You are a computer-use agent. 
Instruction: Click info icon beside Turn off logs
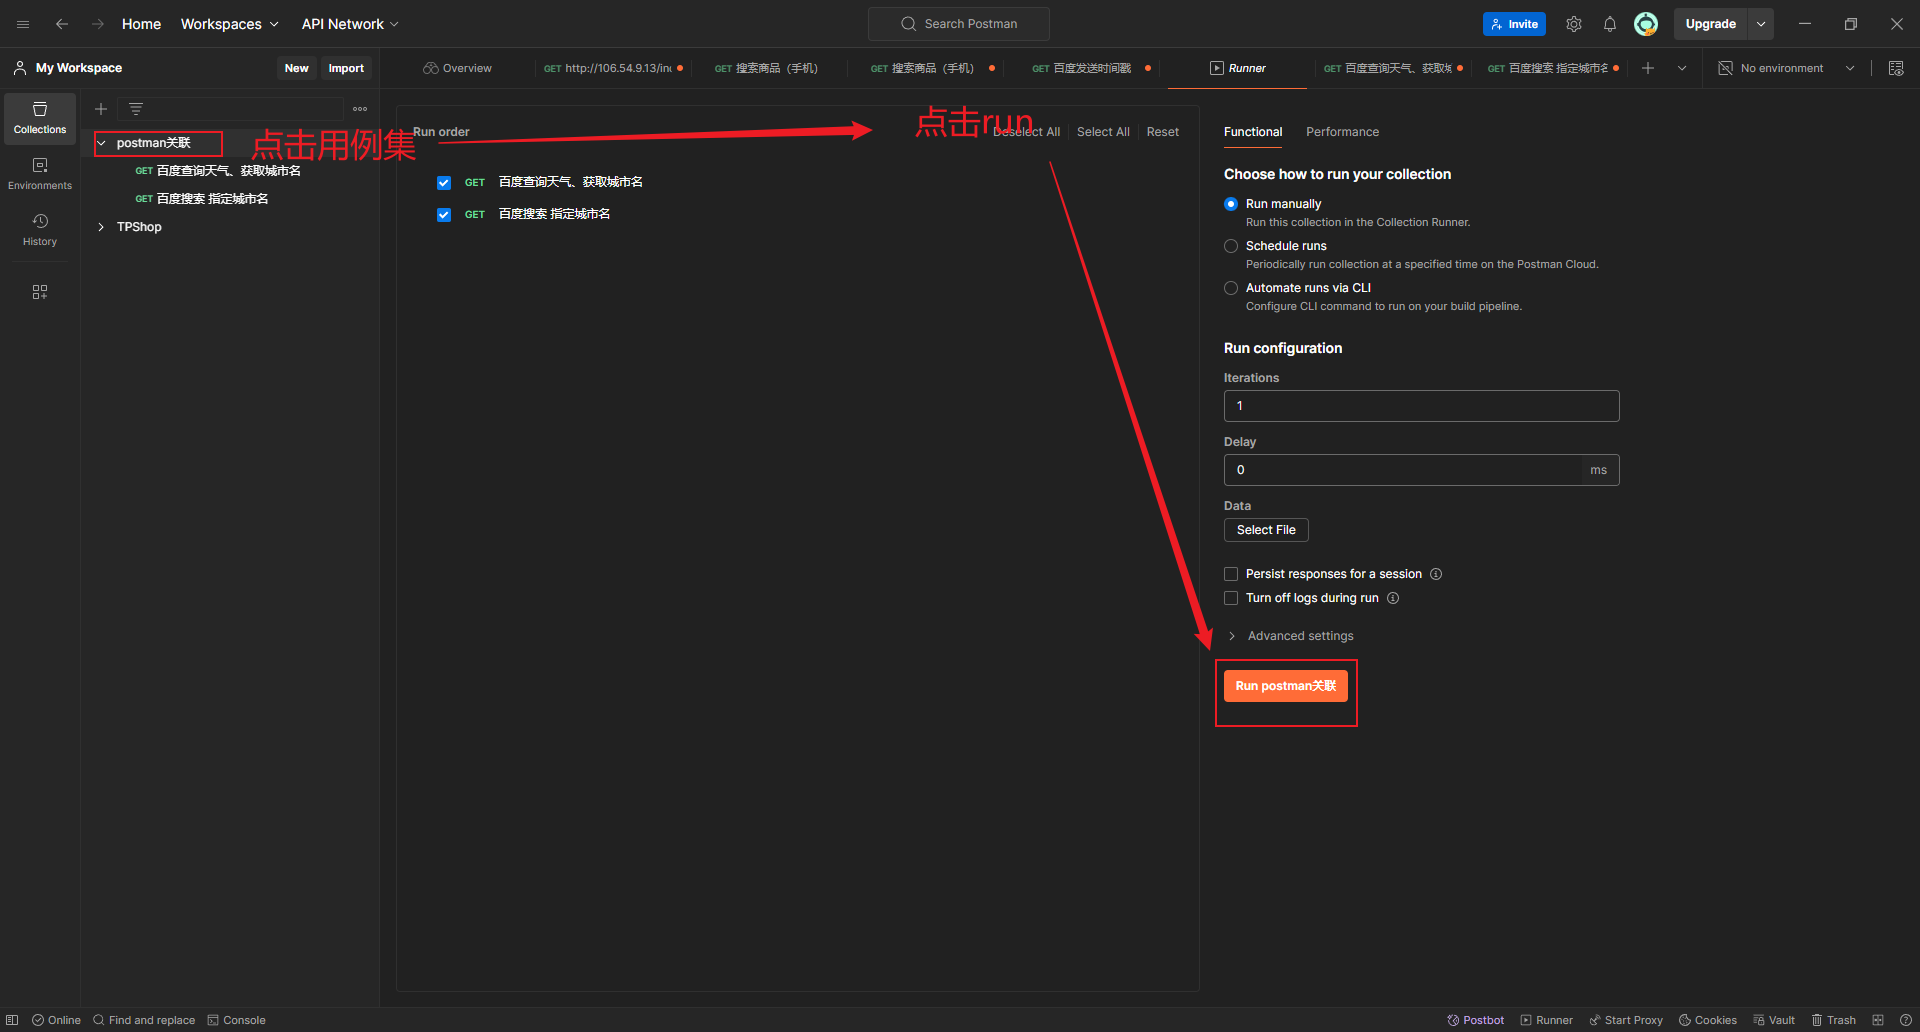[1393, 598]
